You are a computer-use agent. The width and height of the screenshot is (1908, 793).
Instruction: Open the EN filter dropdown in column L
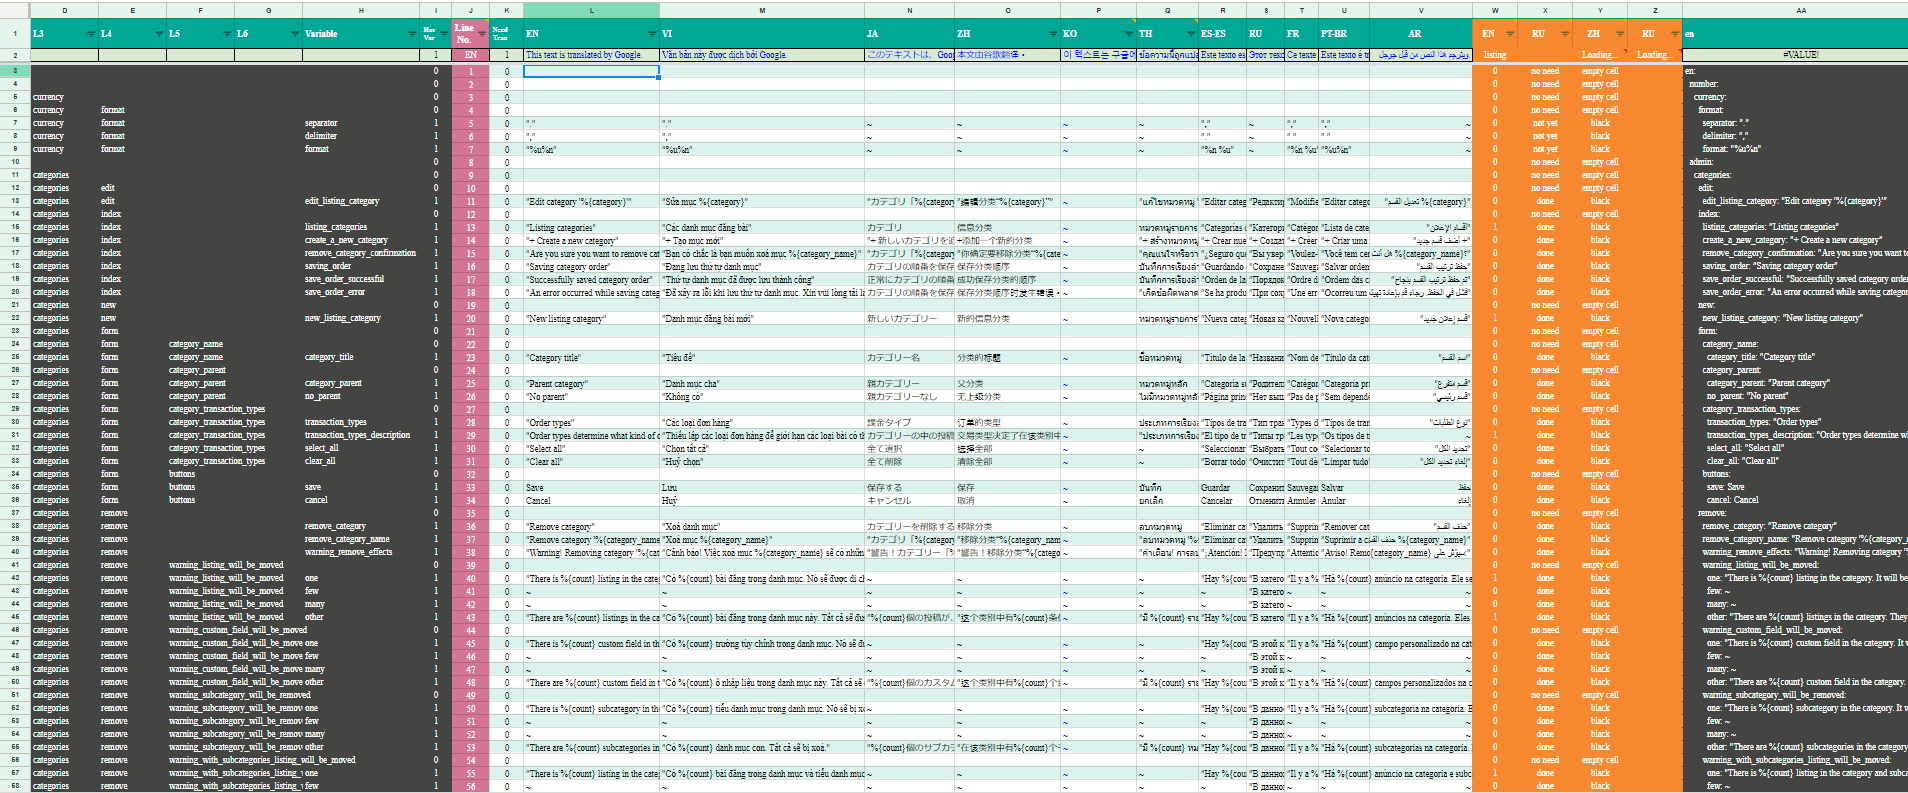652,34
